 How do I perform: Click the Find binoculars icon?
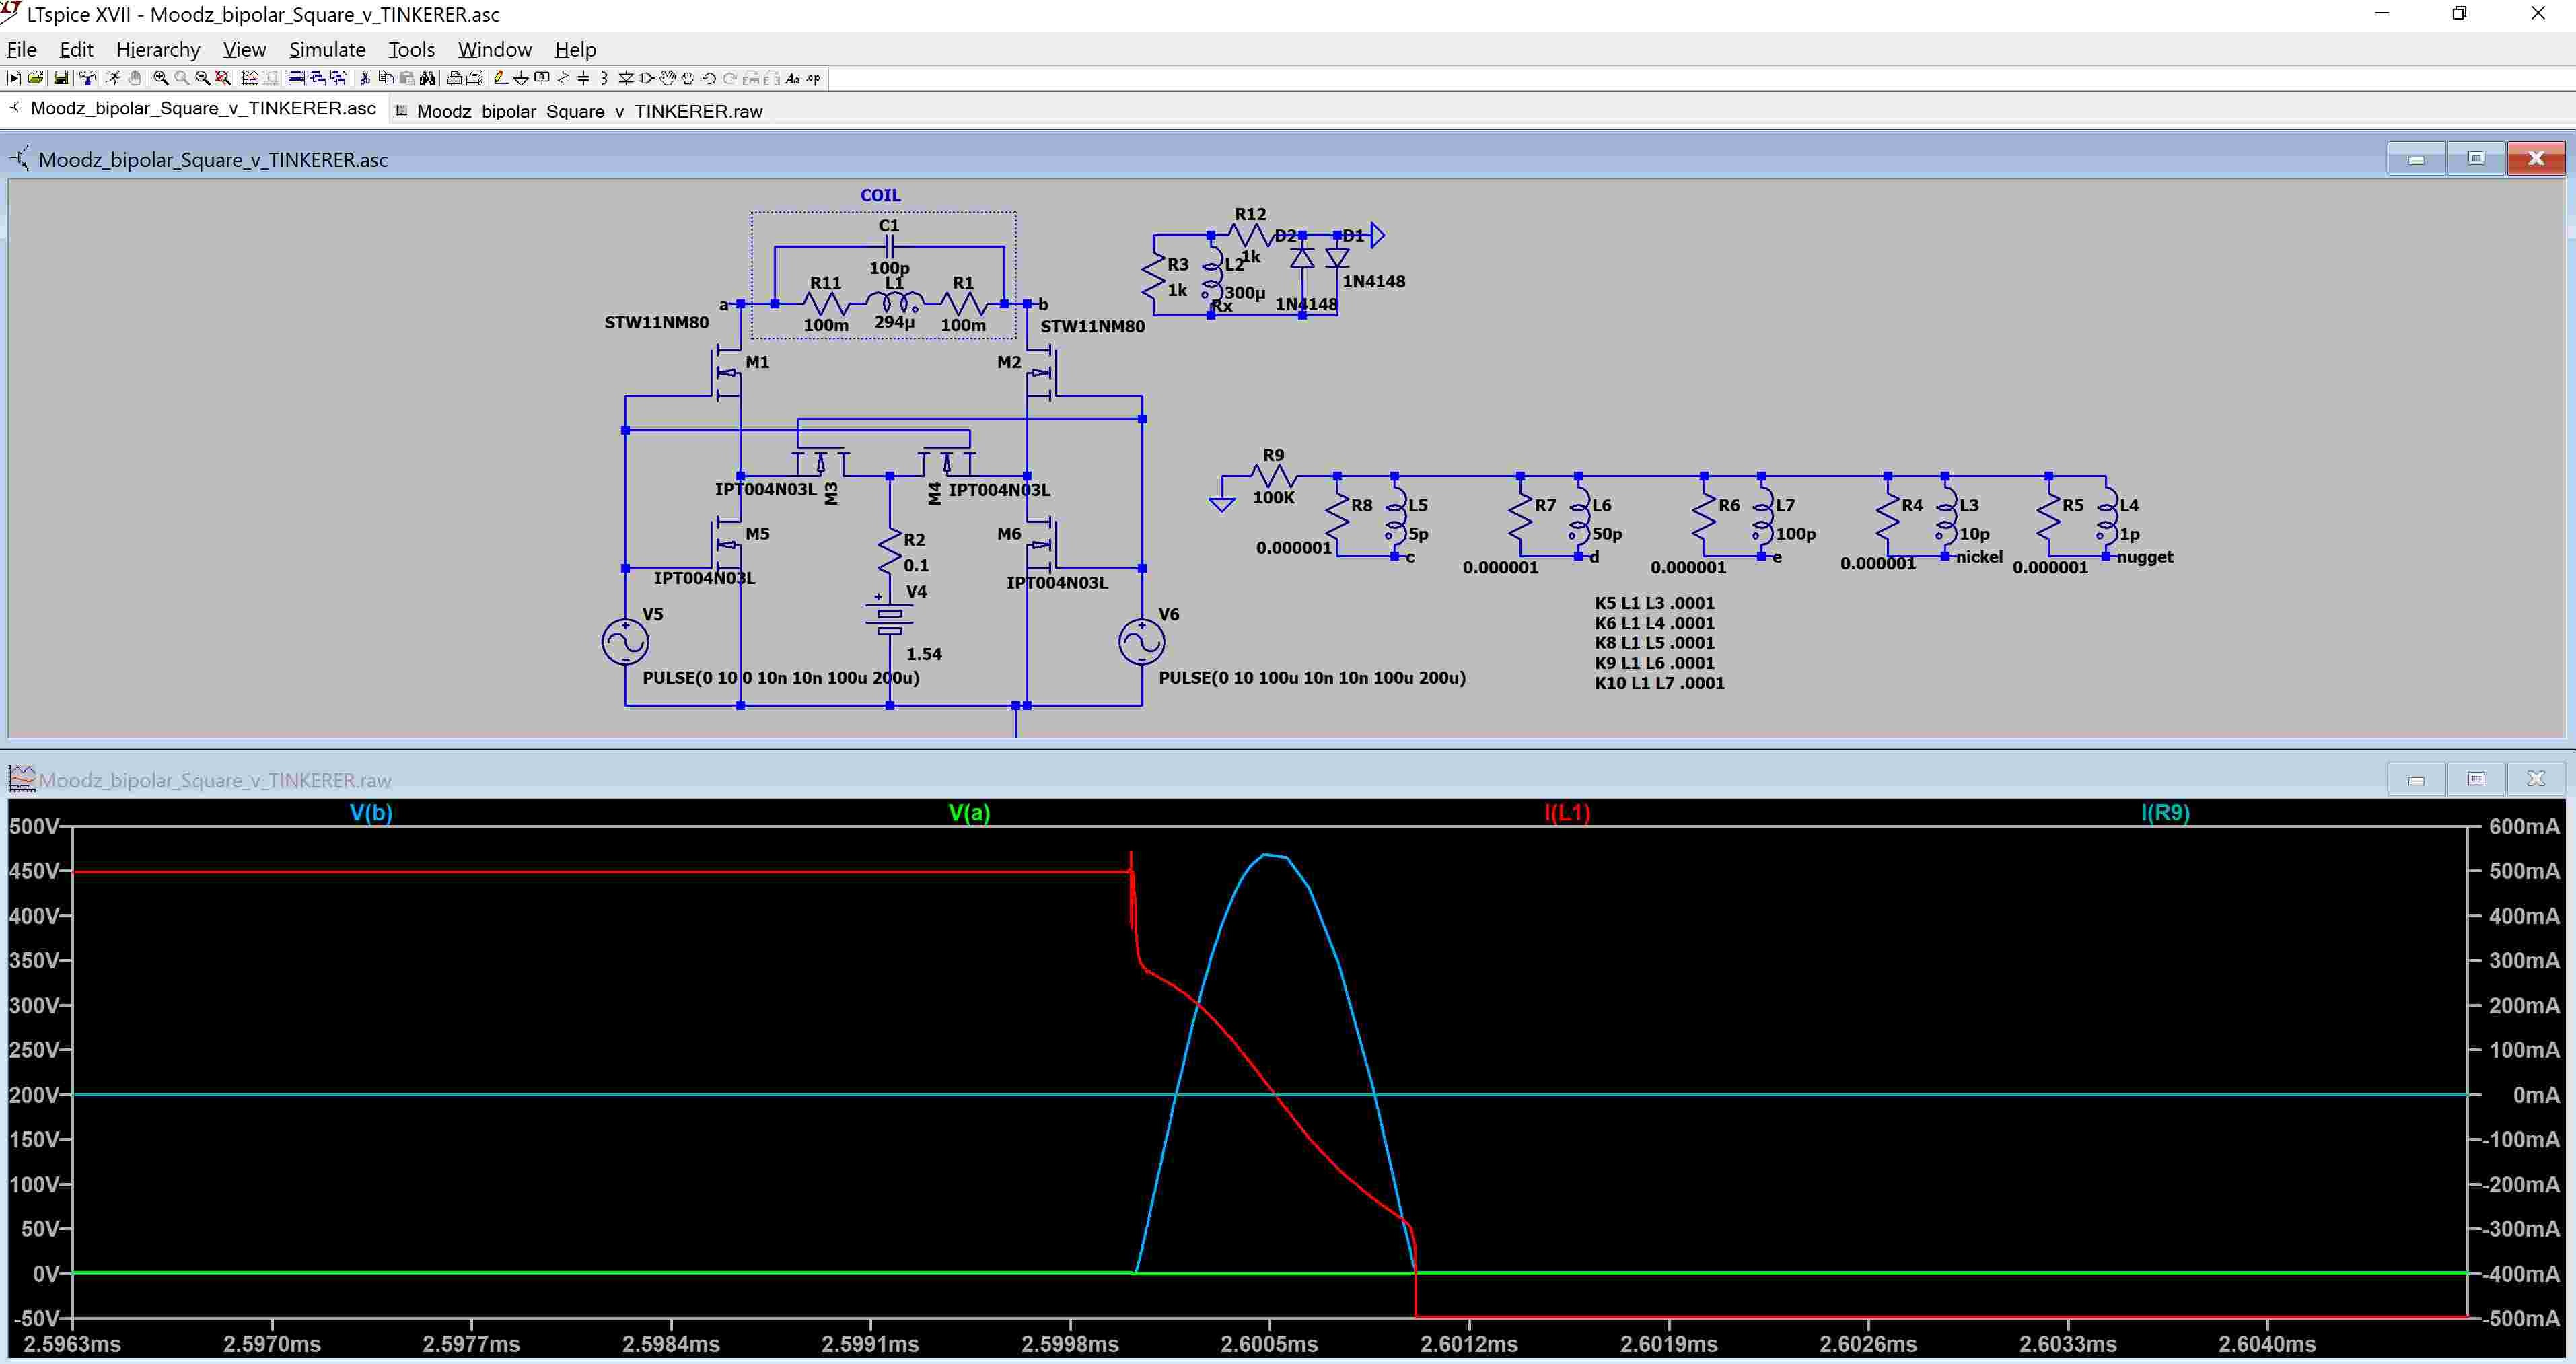(x=428, y=78)
